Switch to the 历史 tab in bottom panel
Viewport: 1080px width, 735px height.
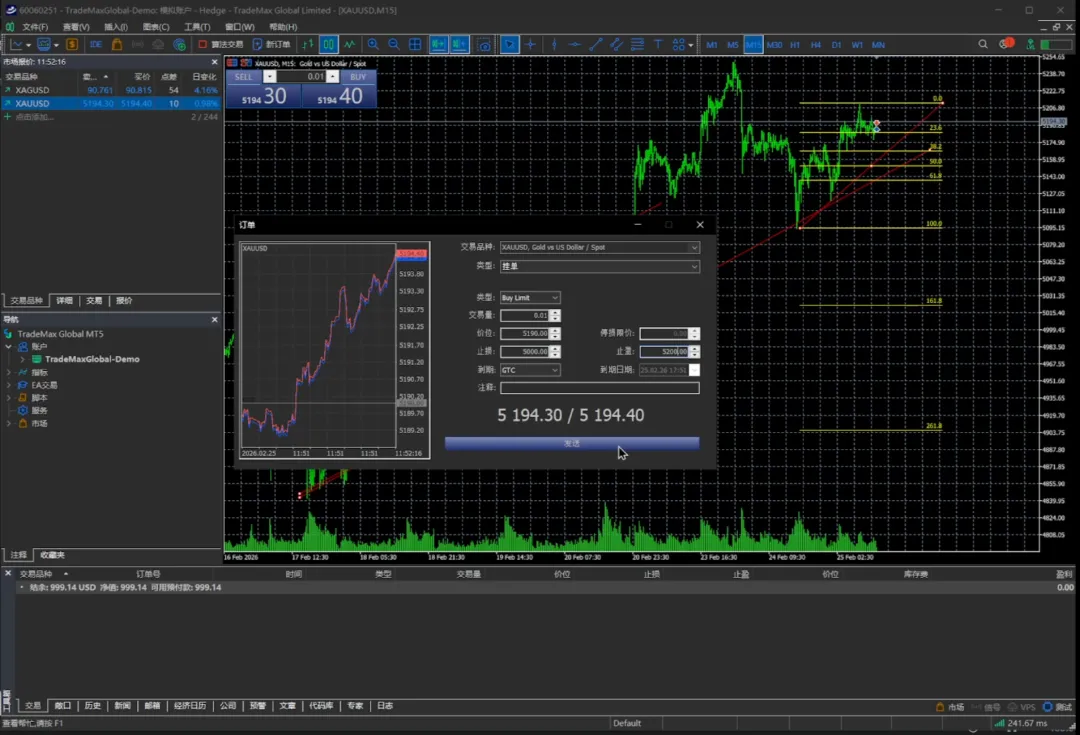[x=92, y=706]
